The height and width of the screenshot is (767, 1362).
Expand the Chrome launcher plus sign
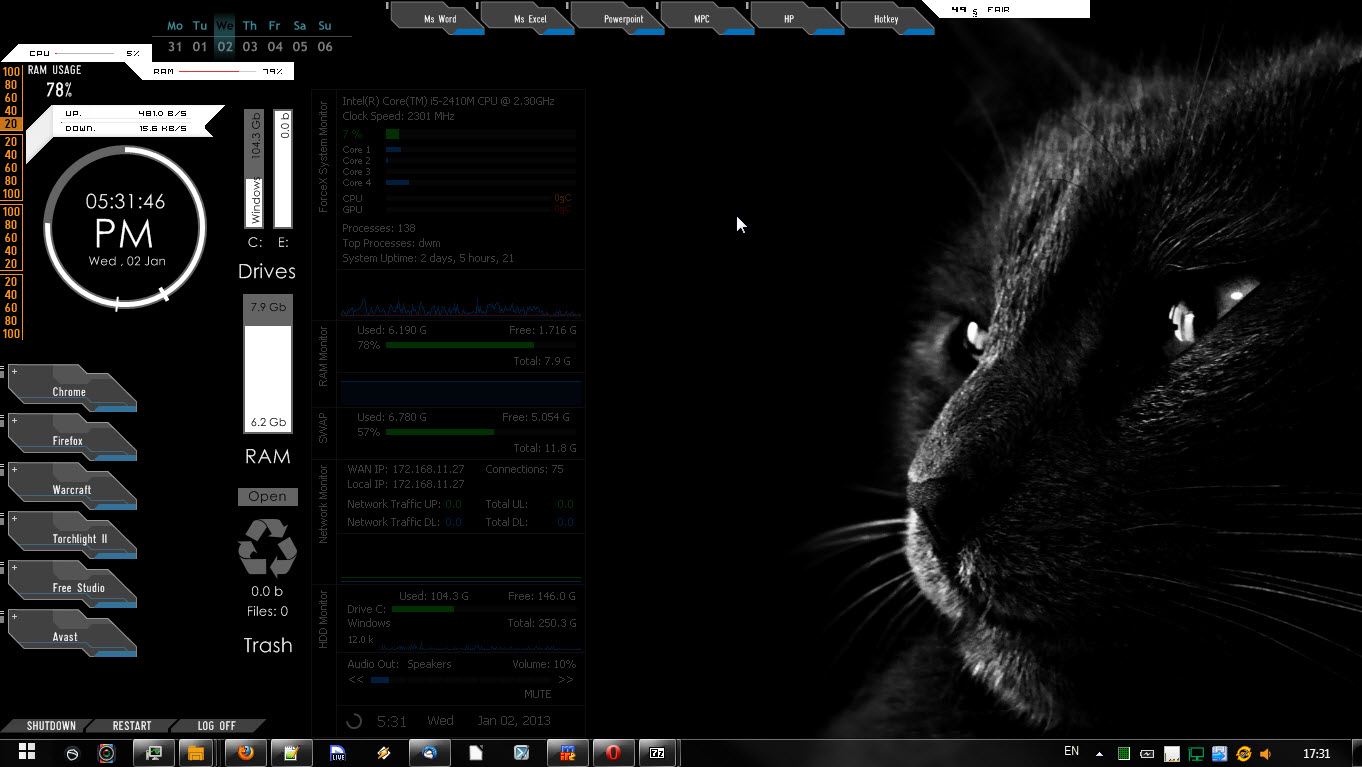[x=14, y=371]
